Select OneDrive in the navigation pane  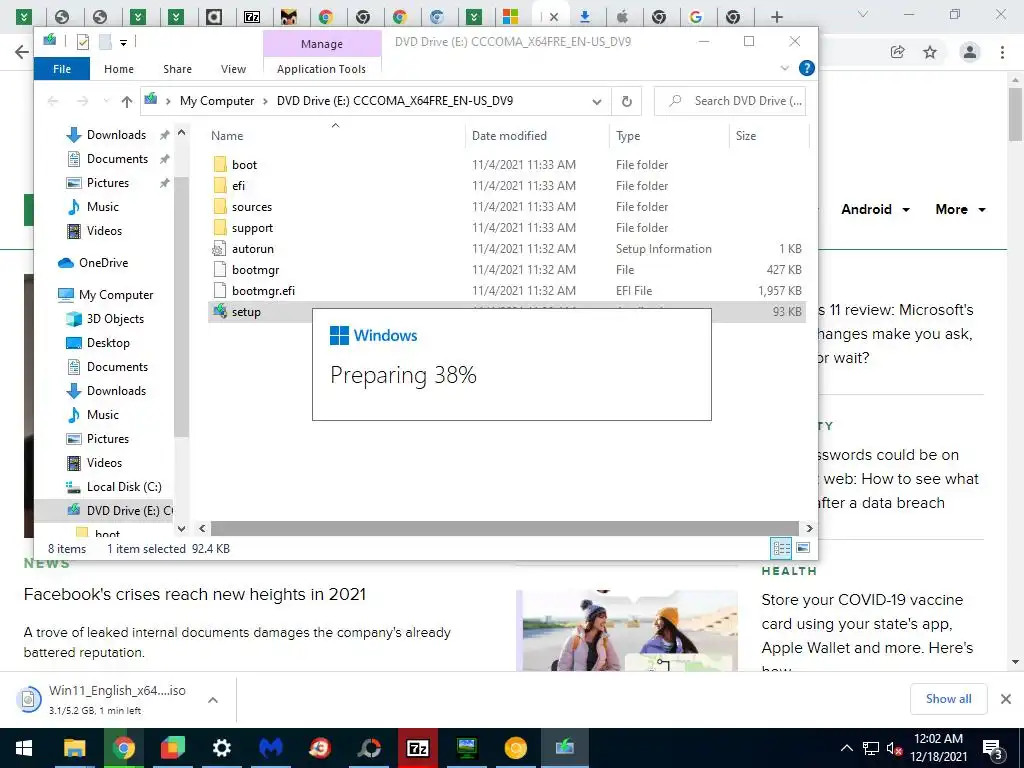click(103, 263)
